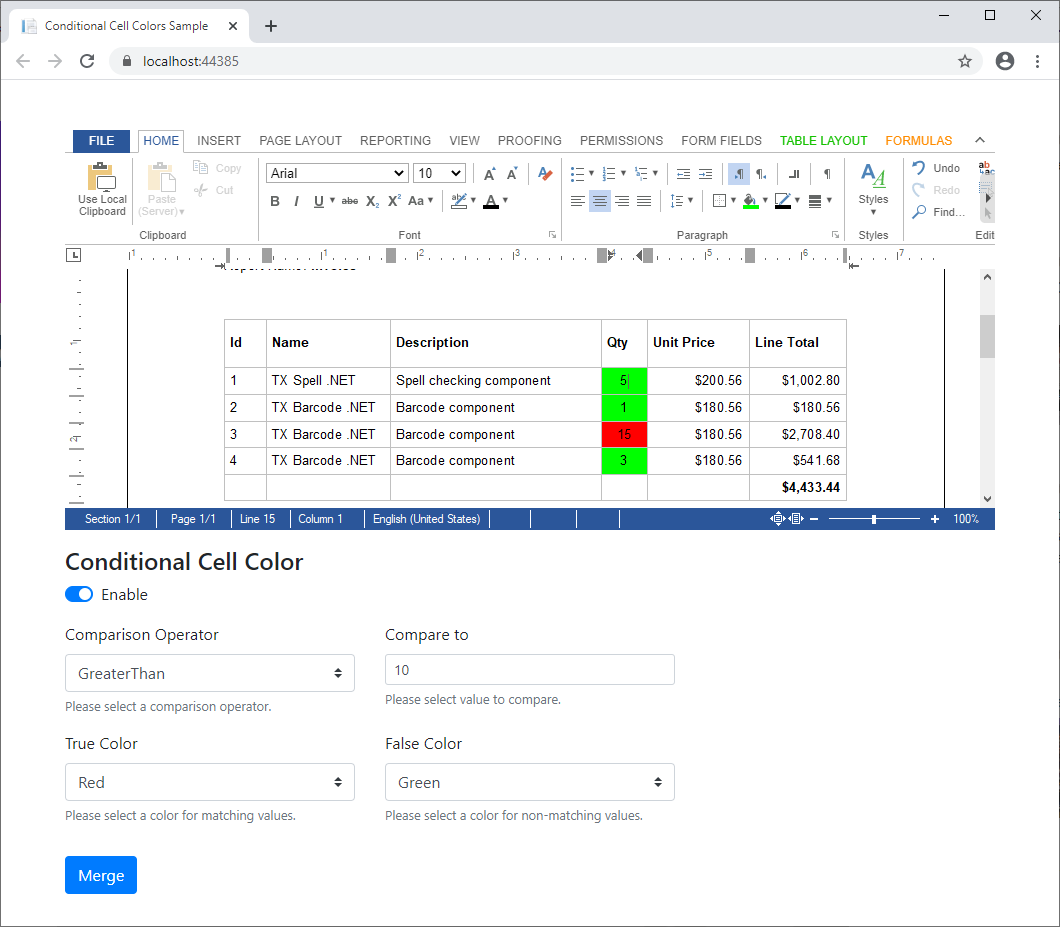The width and height of the screenshot is (1060, 927).
Task: Toggle bold formatting
Action: pyautogui.click(x=274, y=201)
